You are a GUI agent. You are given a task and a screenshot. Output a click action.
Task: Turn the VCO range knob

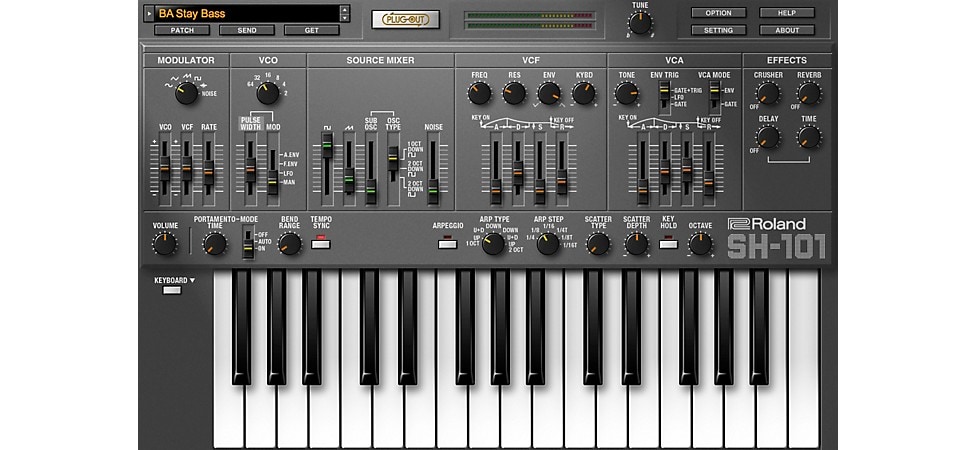(x=268, y=93)
